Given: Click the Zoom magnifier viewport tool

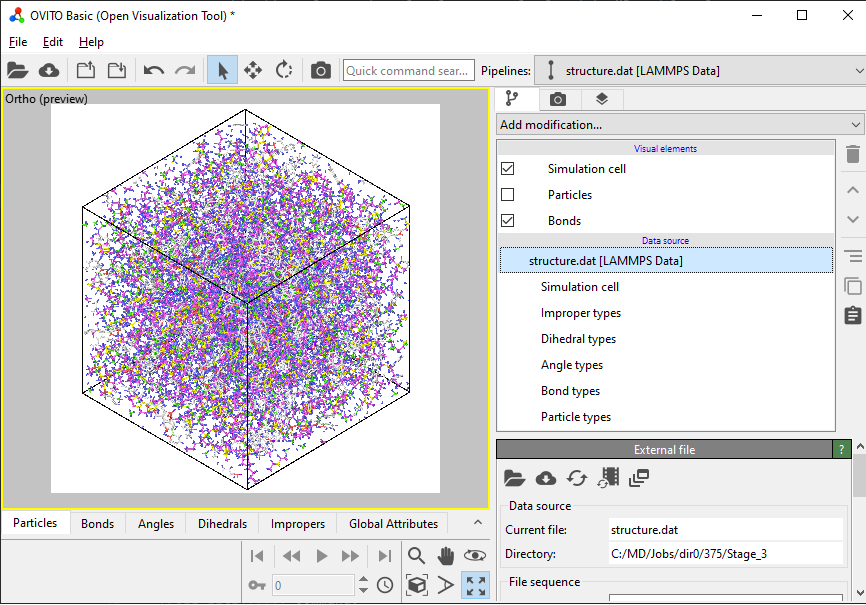Looking at the screenshot, I should (416, 555).
